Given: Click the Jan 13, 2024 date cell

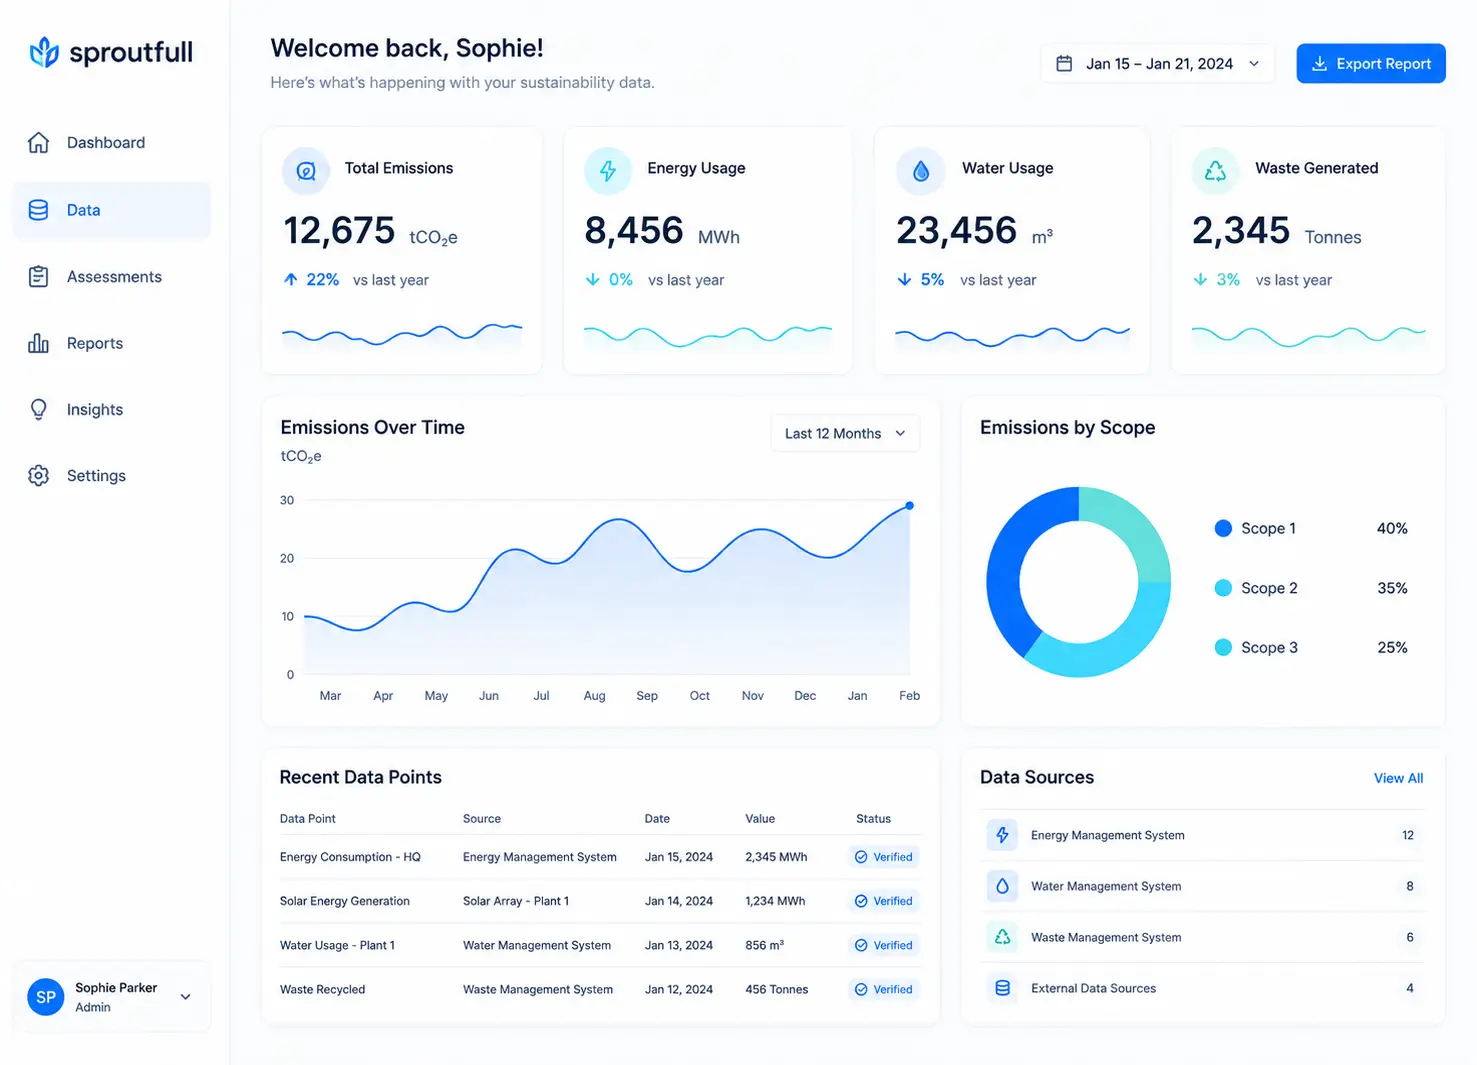Looking at the screenshot, I should (x=679, y=945).
